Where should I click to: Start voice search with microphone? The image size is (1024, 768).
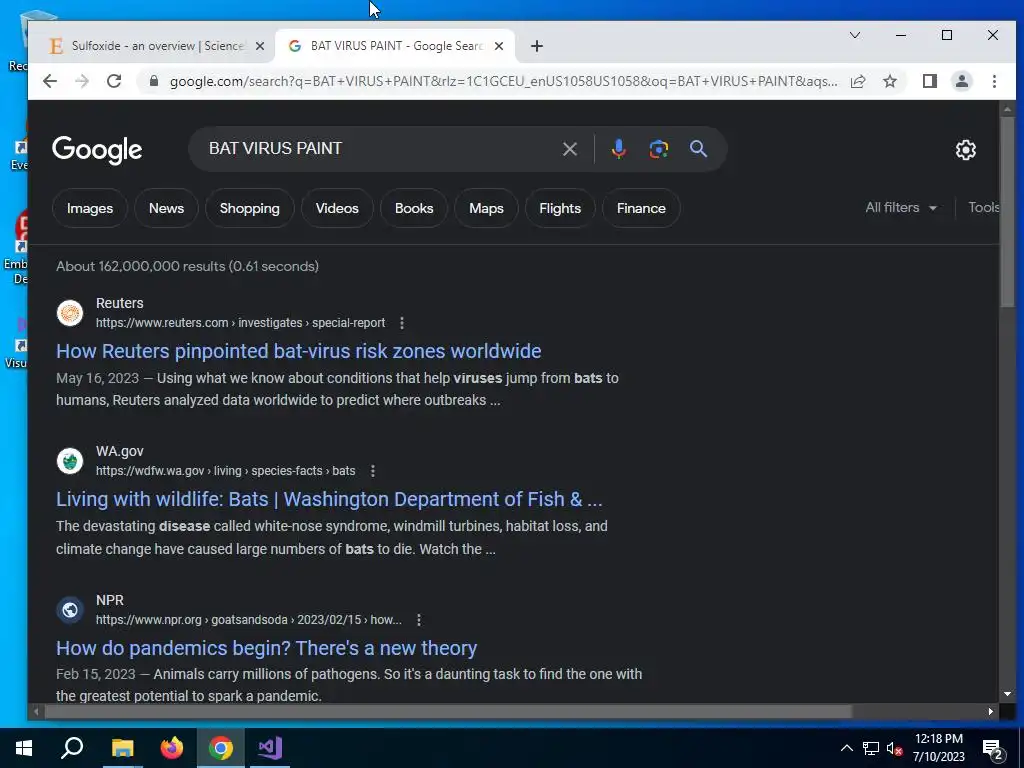618,149
